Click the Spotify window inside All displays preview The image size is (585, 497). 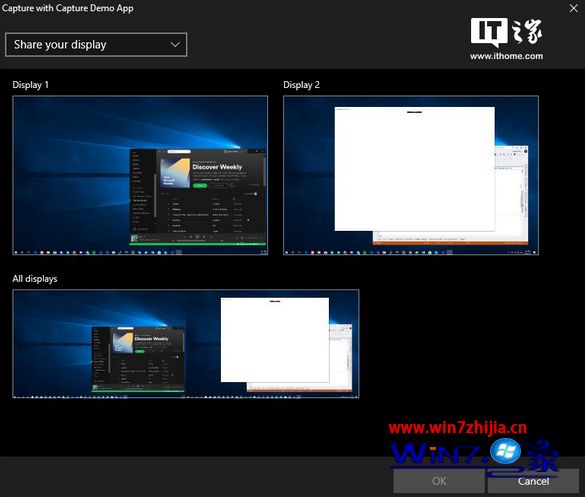click(x=138, y=359)
